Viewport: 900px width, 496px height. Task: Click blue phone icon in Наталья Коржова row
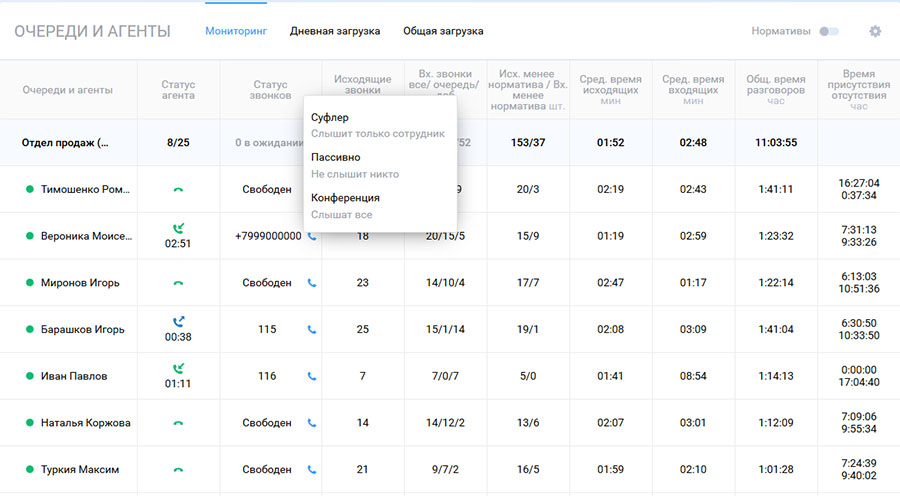click(x=312, y=423)
